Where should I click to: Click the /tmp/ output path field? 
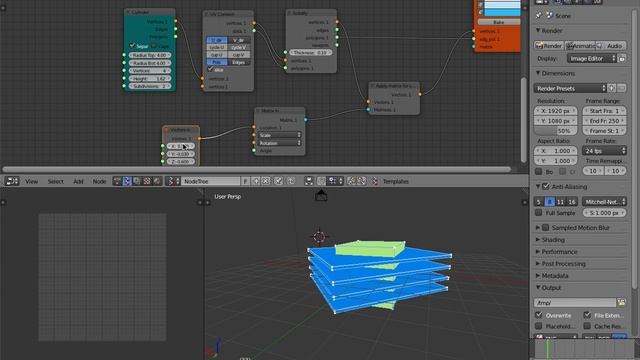[575, 302]
